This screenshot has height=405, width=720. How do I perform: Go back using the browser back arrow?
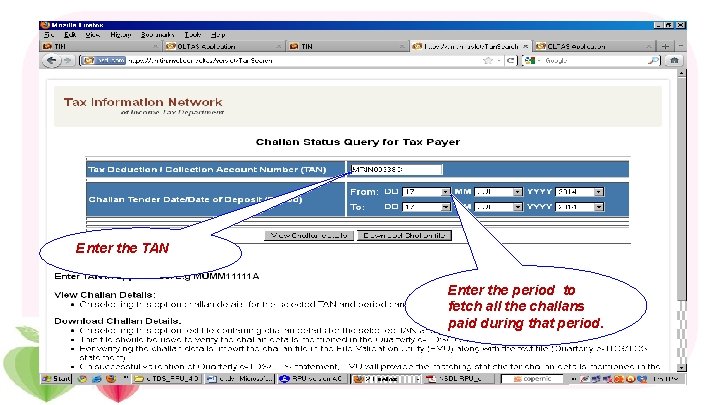tap(51, 60)
